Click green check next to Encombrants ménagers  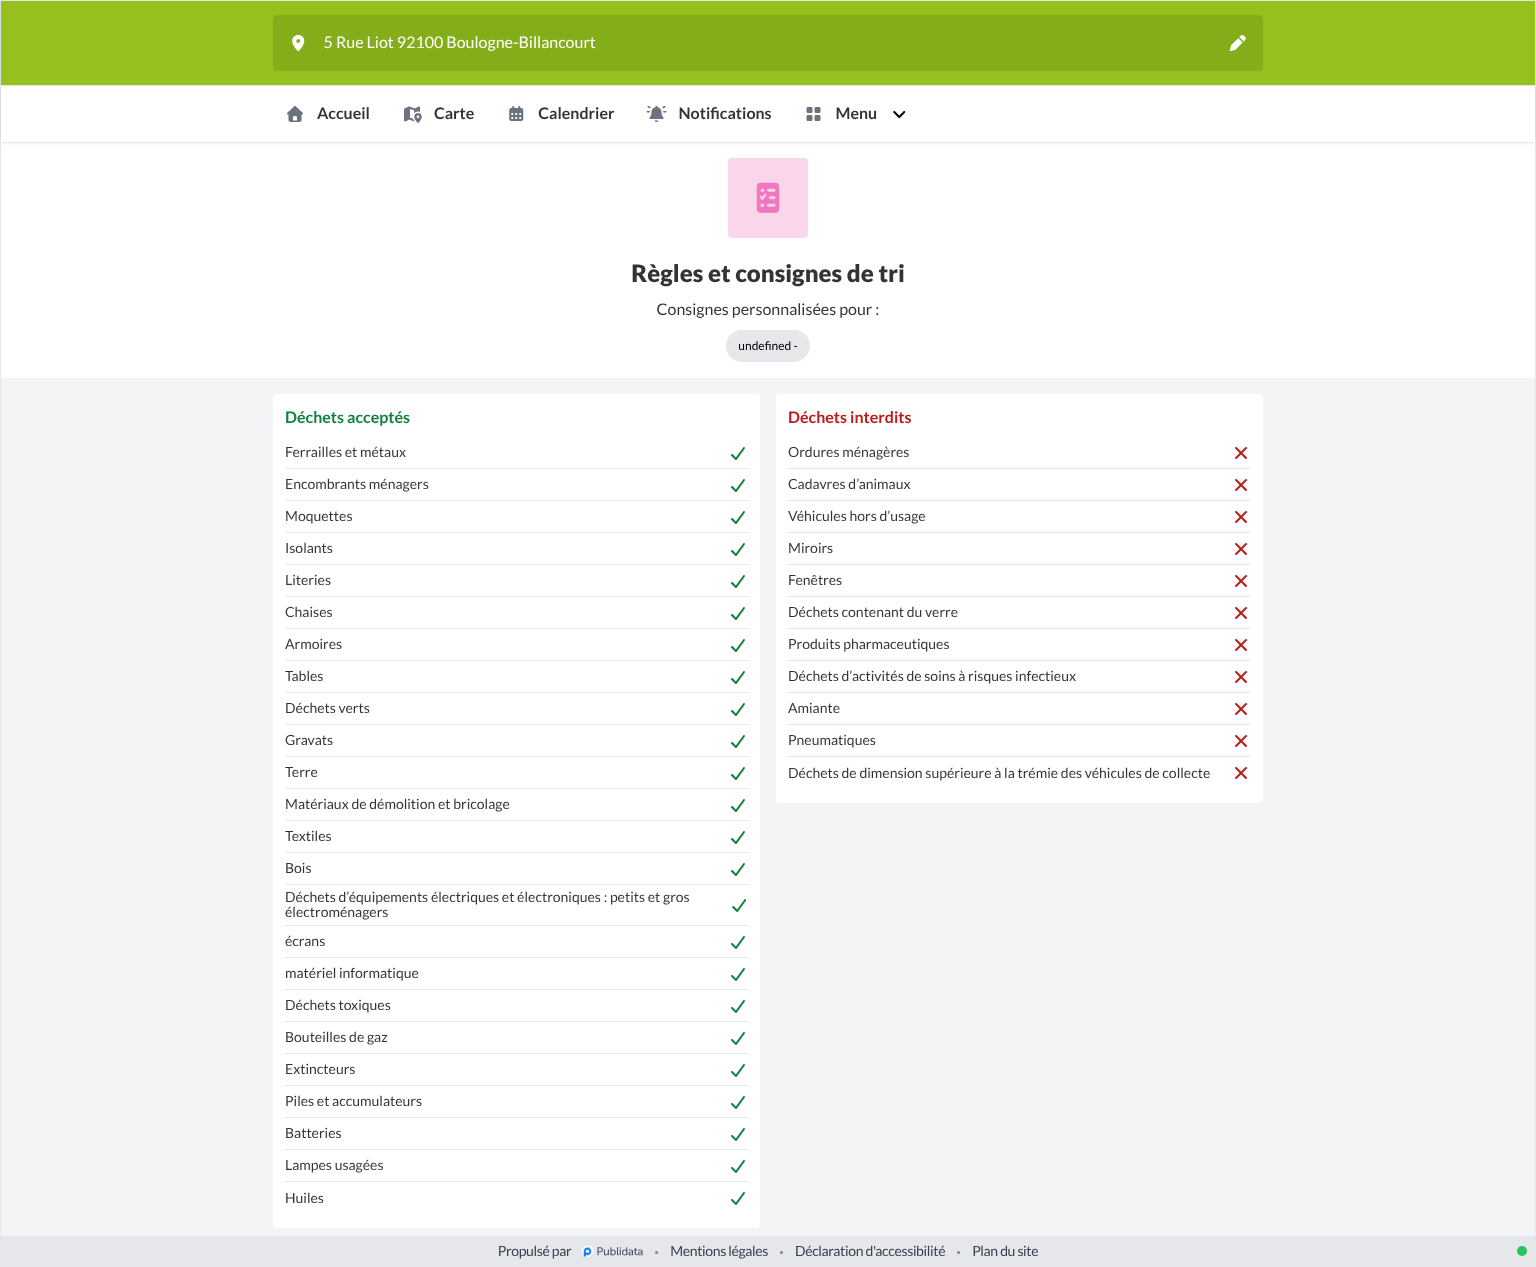pyautogui.click(x=738, y=485)
